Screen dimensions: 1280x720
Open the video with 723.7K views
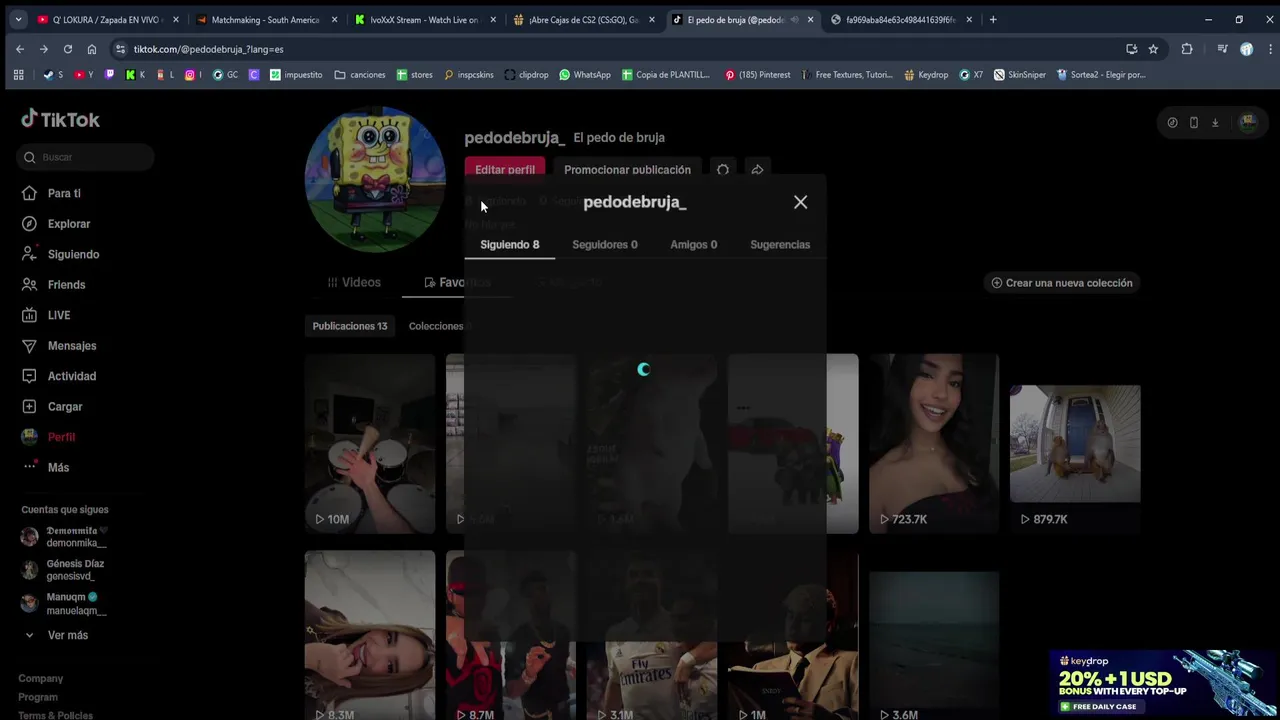pyautogui.click(x=933, y=444)
